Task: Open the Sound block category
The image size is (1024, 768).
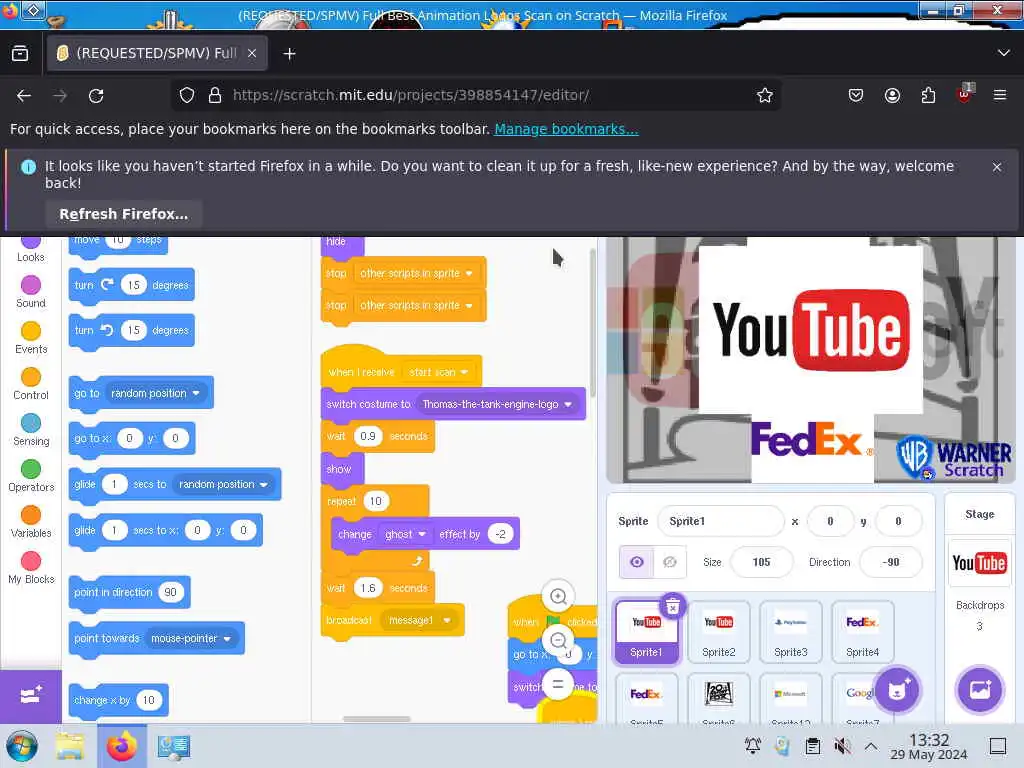Action: [31, 292]
